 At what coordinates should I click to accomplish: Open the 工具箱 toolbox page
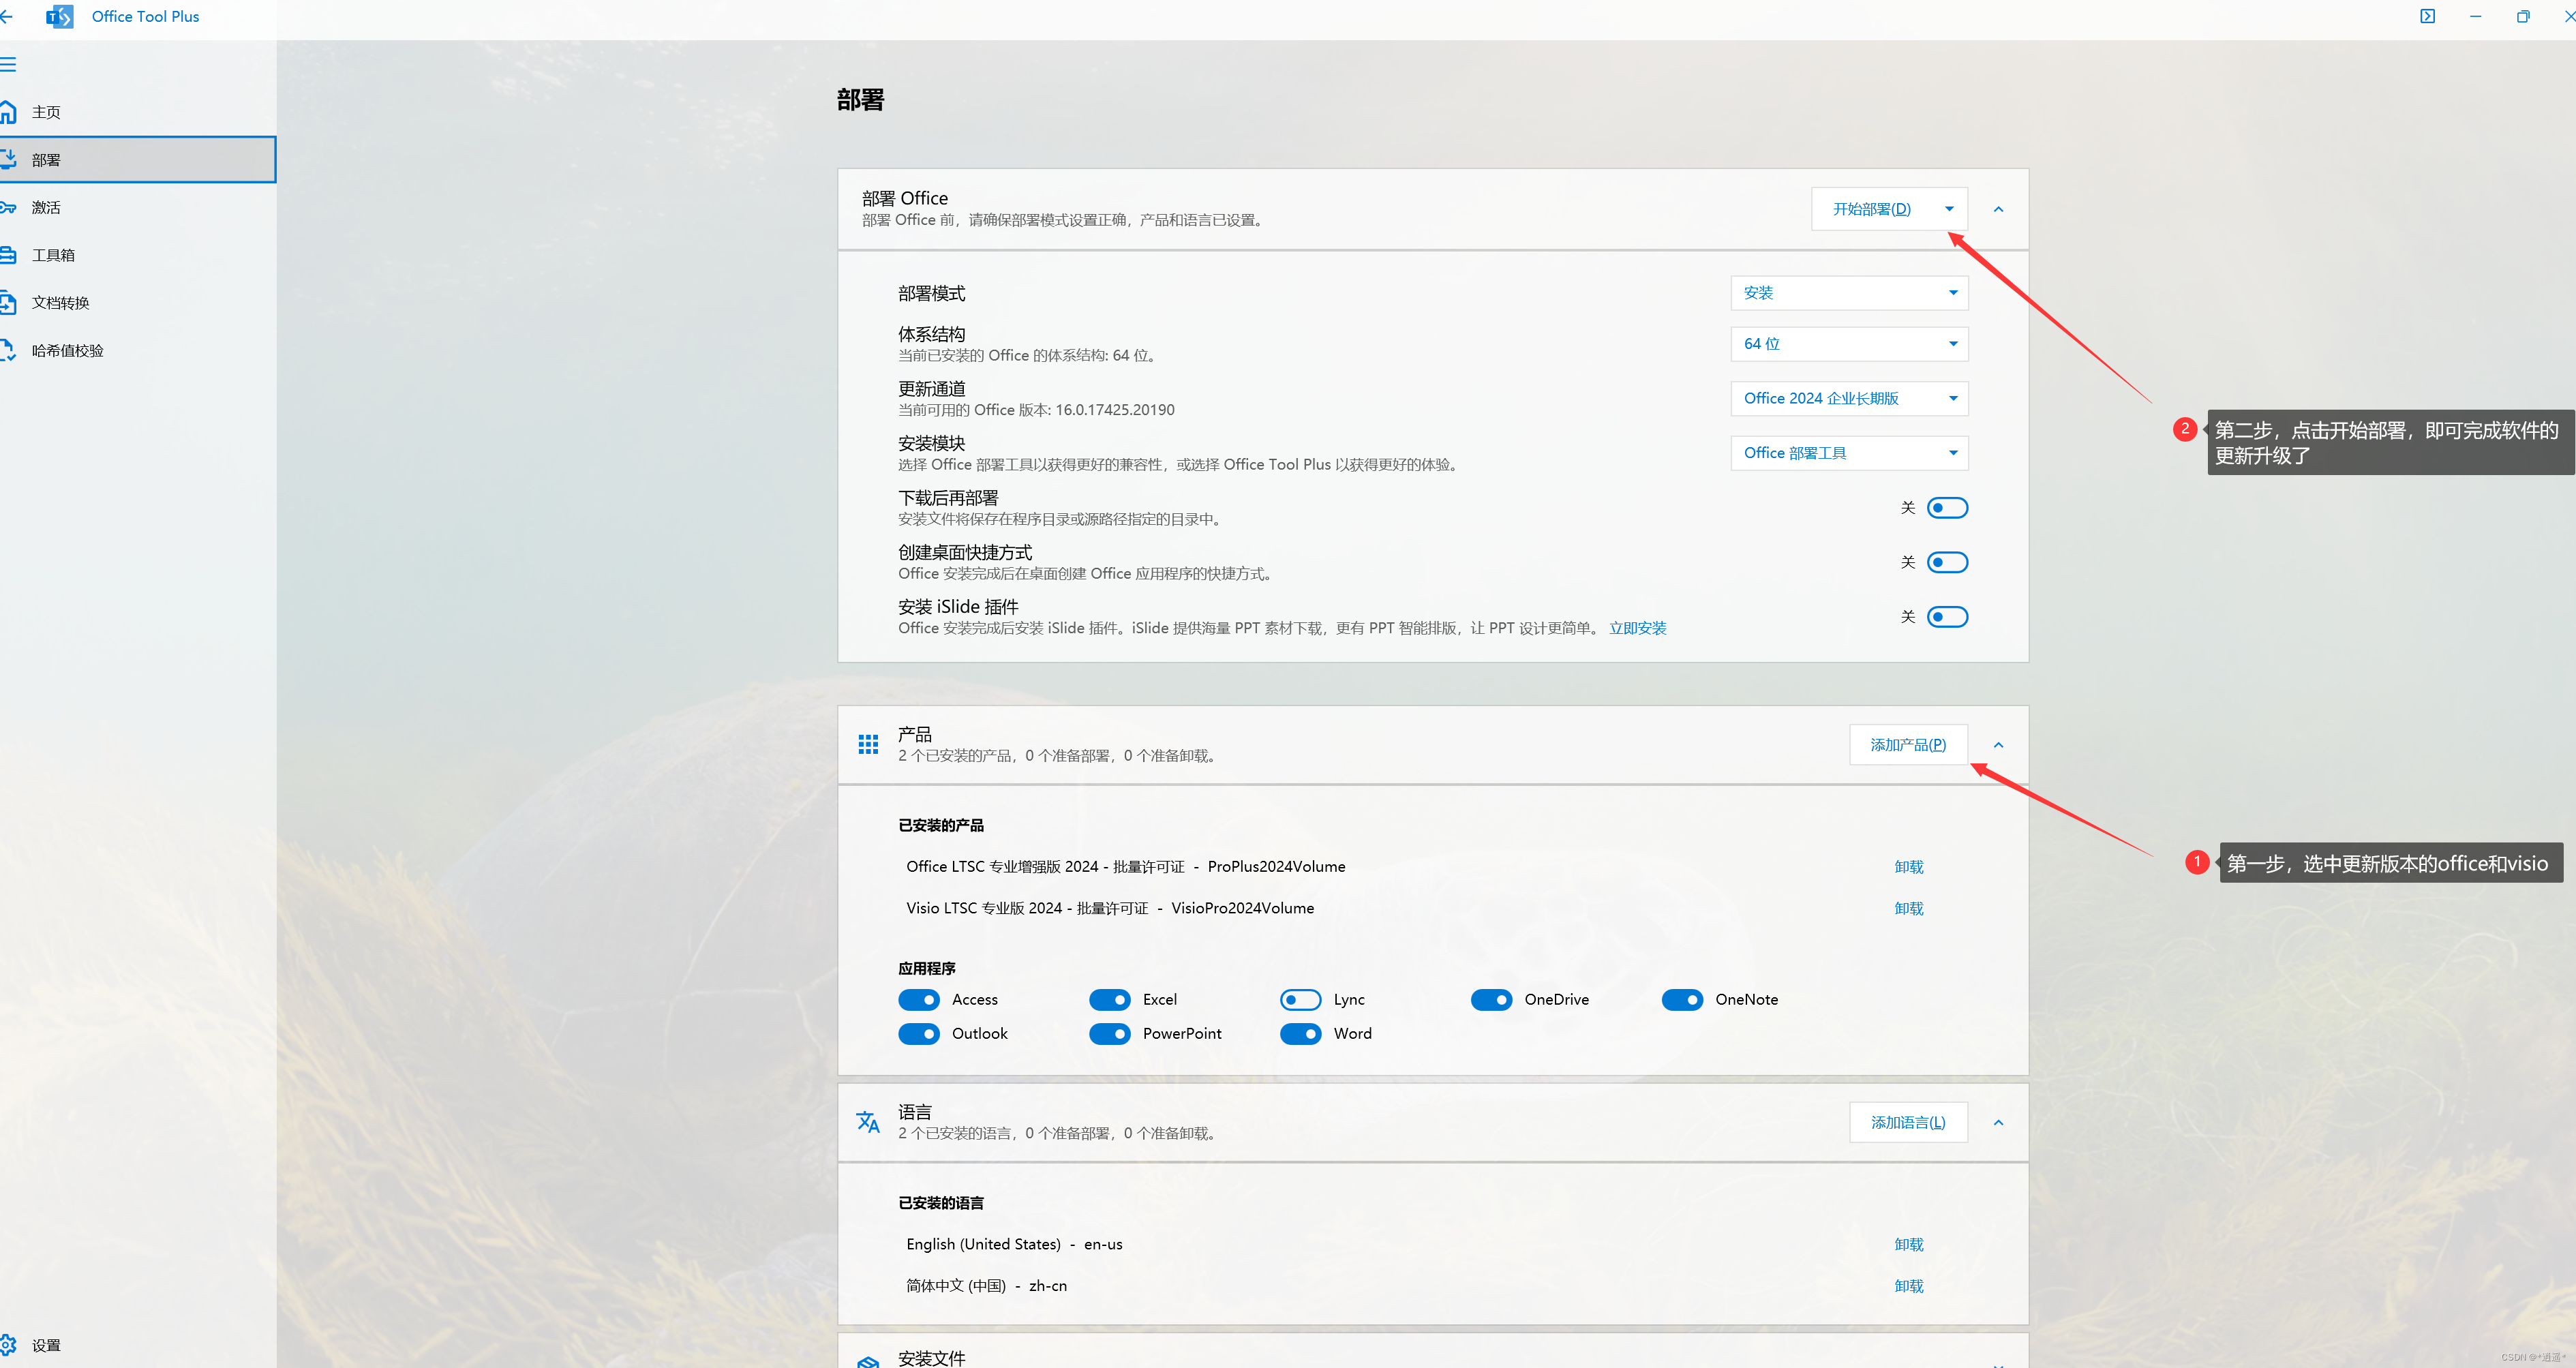138,255
